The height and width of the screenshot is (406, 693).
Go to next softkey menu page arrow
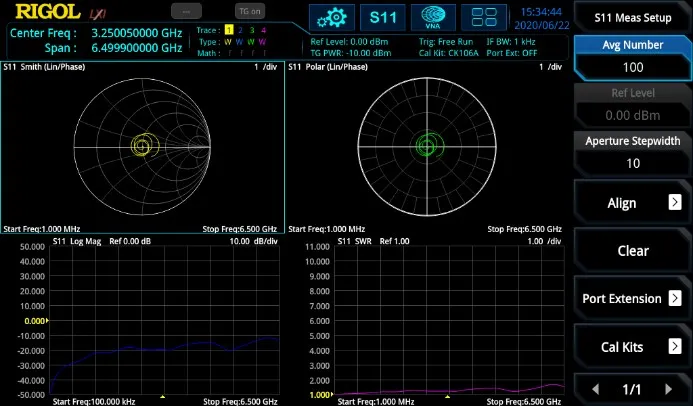(669, 389)
